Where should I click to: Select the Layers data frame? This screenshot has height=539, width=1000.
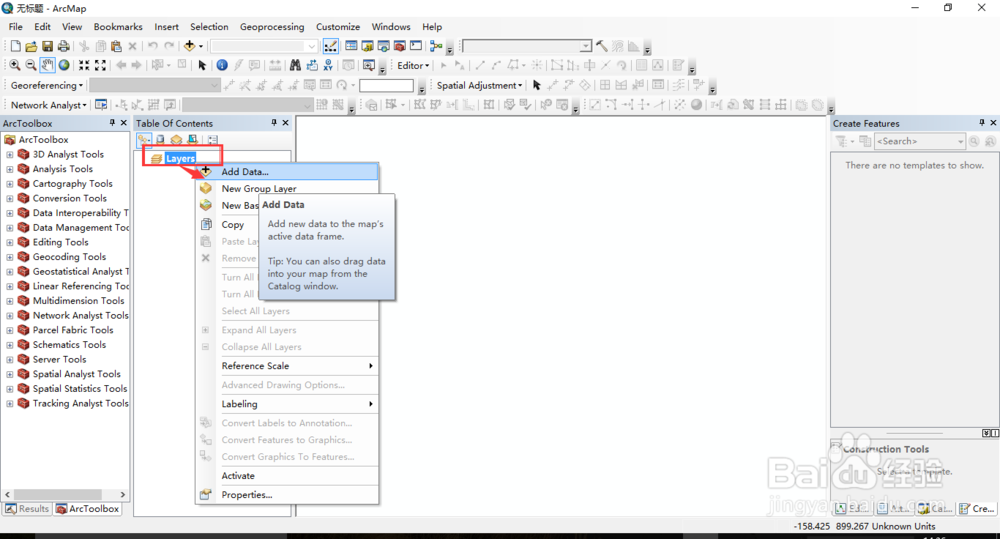tap(180, 158)
